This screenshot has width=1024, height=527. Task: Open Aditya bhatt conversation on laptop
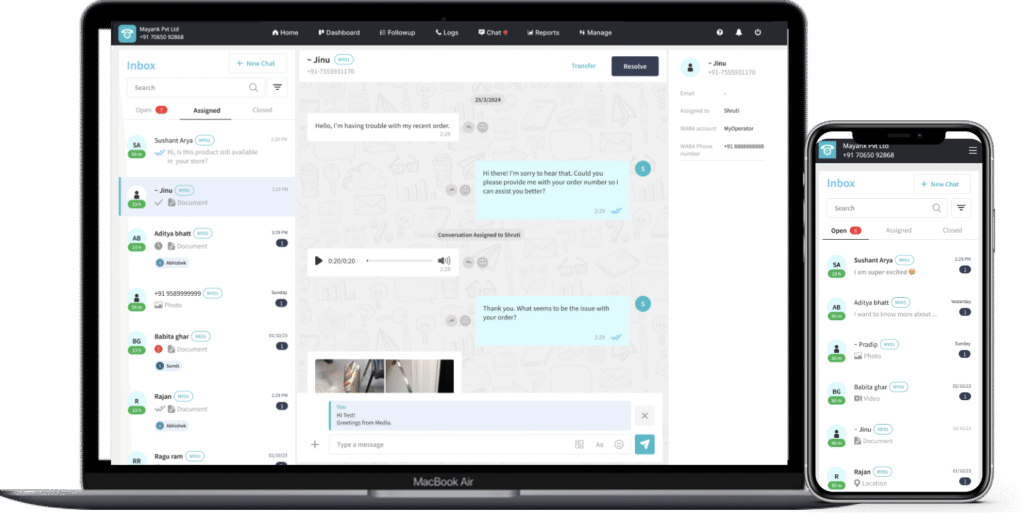coord(208,248)
